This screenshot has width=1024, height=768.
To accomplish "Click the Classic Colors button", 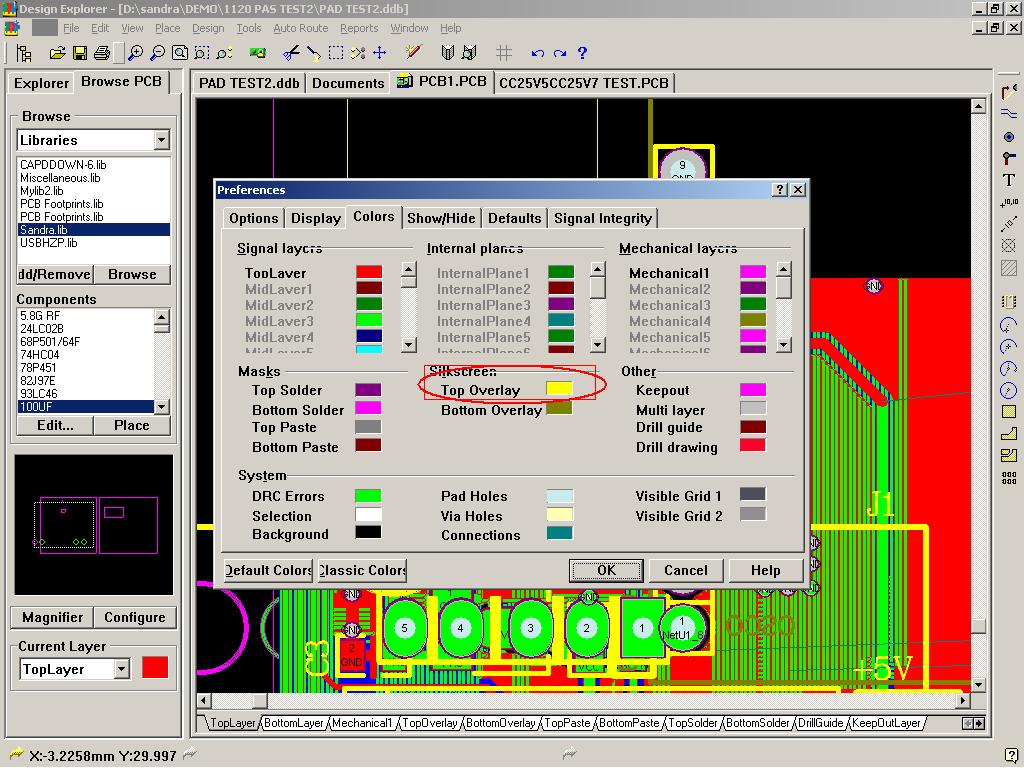I will tap(362, 570).
